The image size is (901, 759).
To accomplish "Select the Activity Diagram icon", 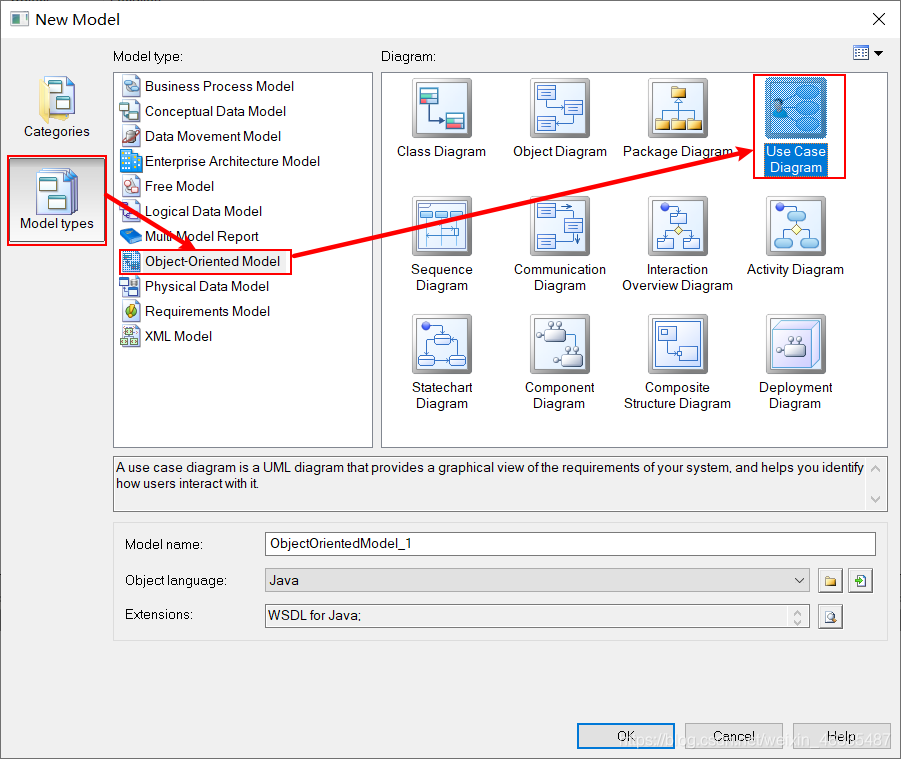I will 795,225.
